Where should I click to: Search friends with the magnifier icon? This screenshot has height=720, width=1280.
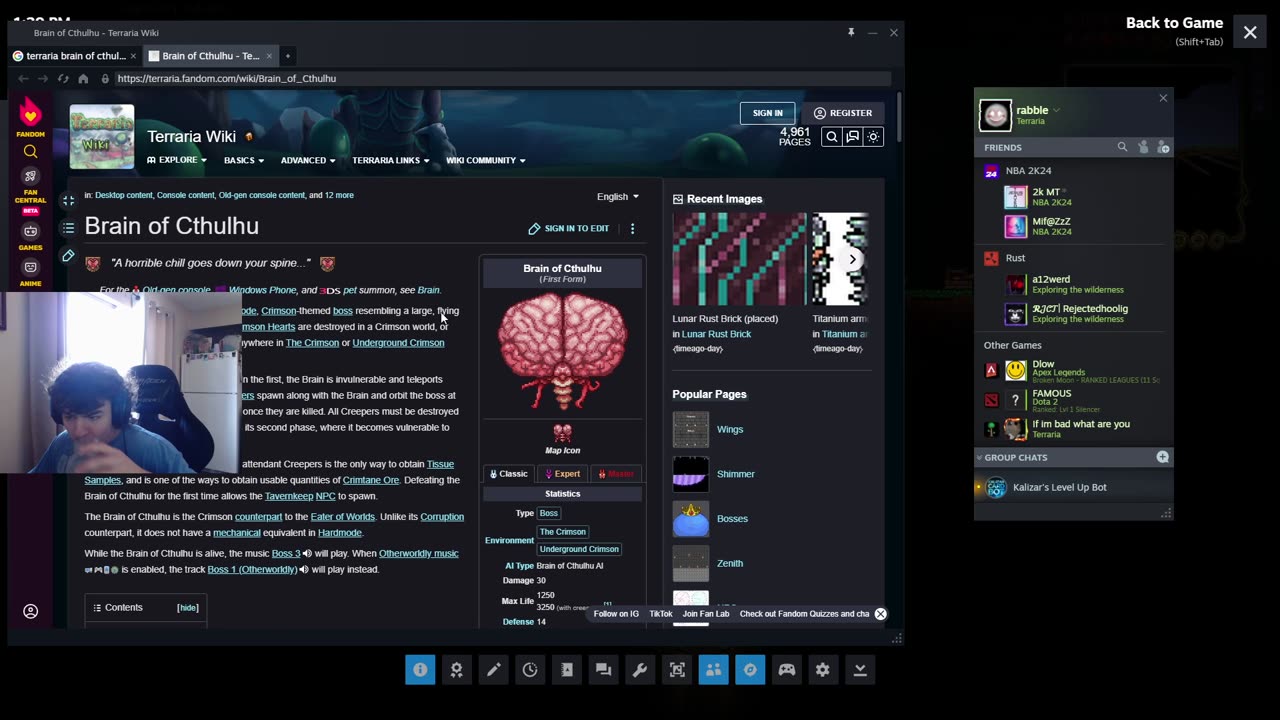click(x=1122, y=147)
